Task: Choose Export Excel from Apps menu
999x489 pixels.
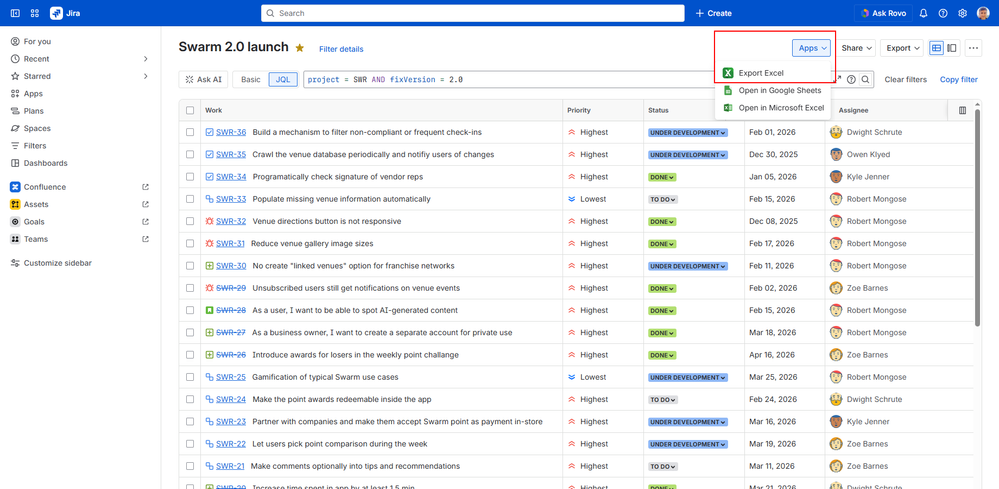Action: pyautogui.click(x=773, y=73)
